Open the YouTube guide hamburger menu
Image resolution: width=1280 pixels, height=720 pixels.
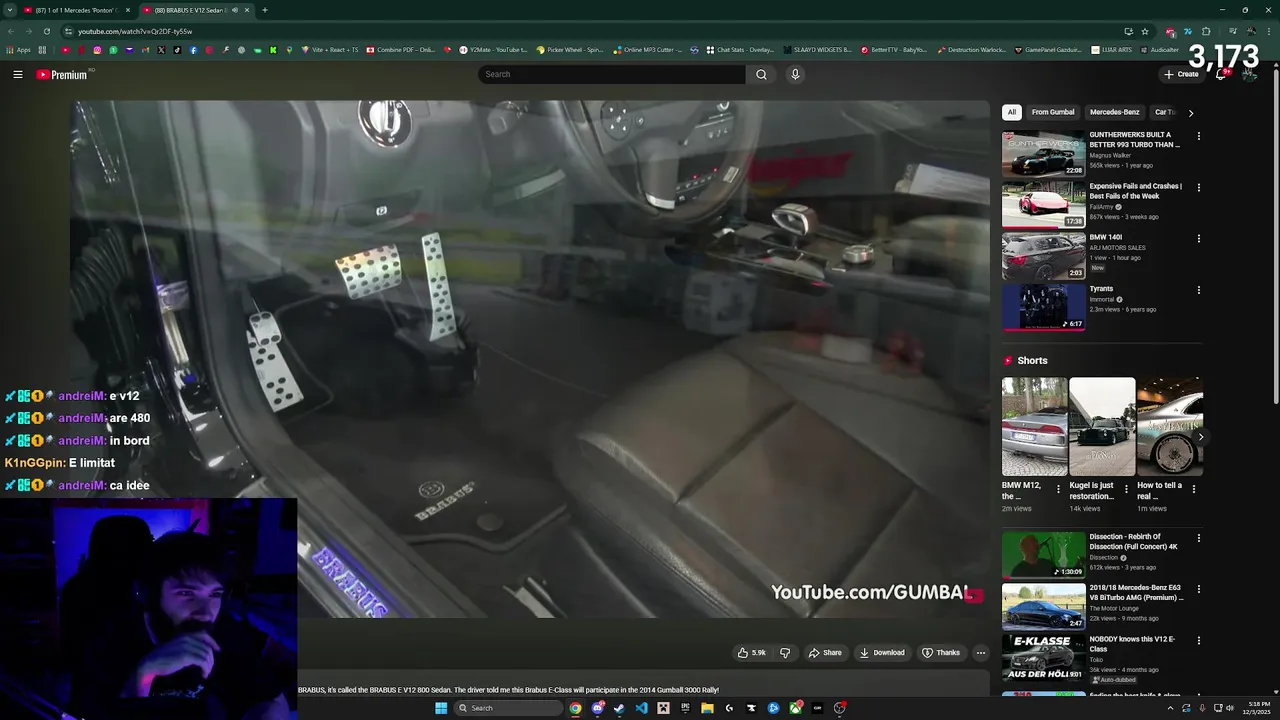(18, 74)
